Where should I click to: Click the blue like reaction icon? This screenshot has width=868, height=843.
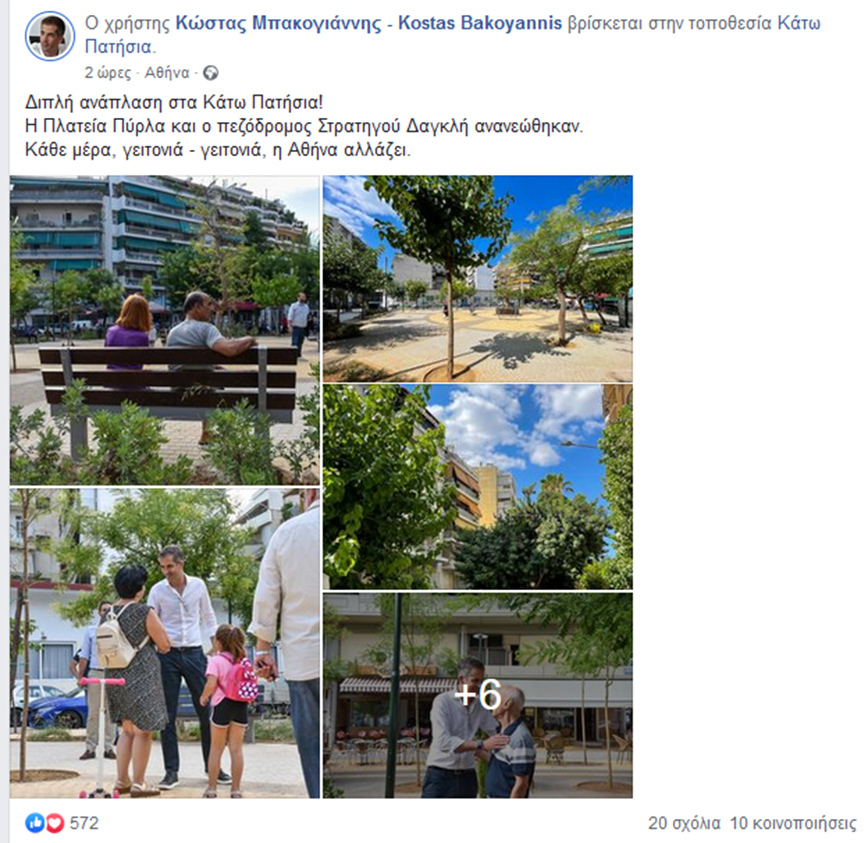coord(34,823)
